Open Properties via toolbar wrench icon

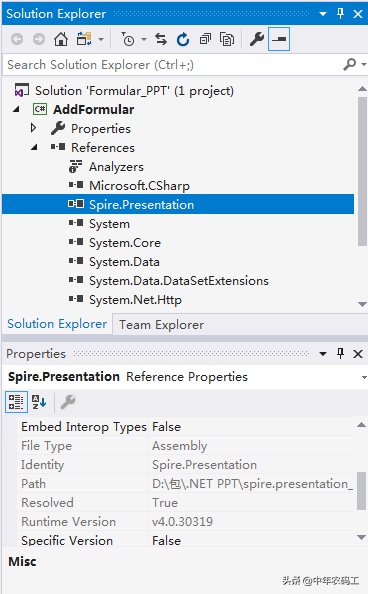[x=257, y=39]
